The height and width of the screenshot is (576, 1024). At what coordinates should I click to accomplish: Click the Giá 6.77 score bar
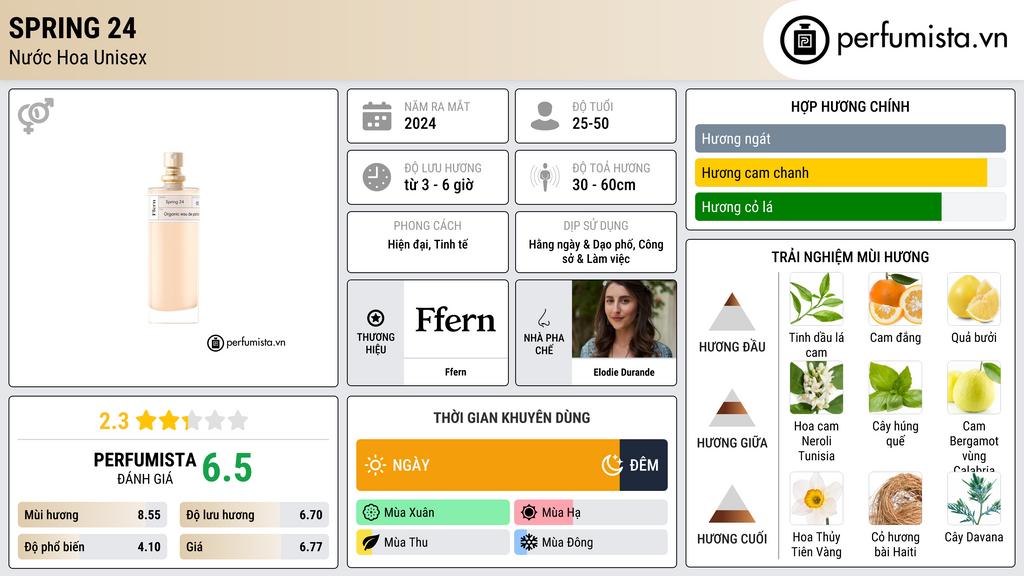[254, 547]
